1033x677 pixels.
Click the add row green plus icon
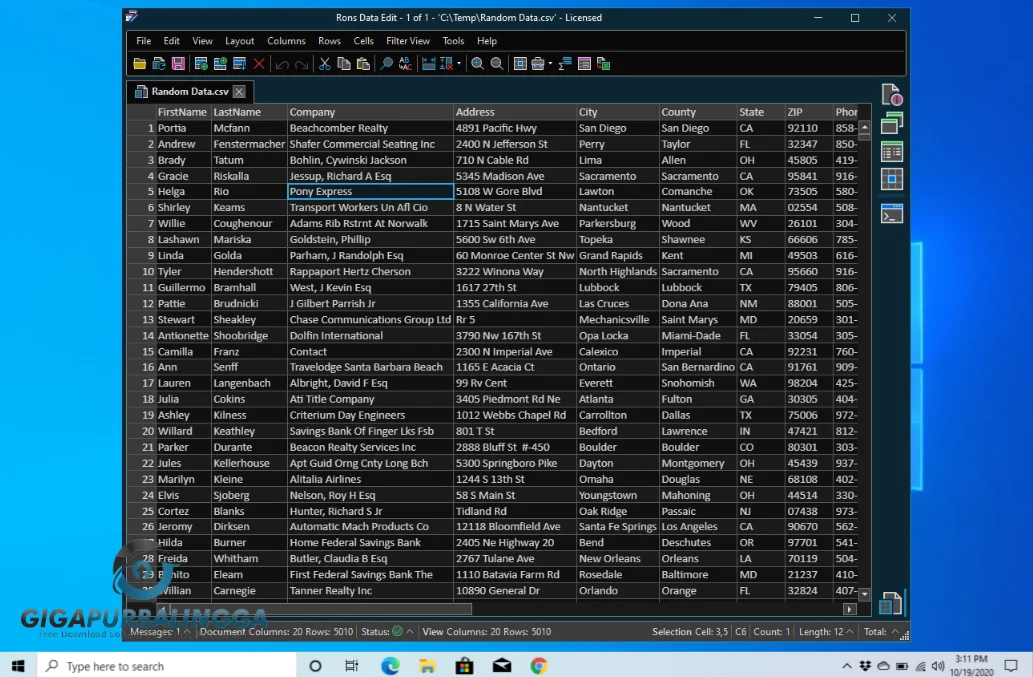pos(201,64)
